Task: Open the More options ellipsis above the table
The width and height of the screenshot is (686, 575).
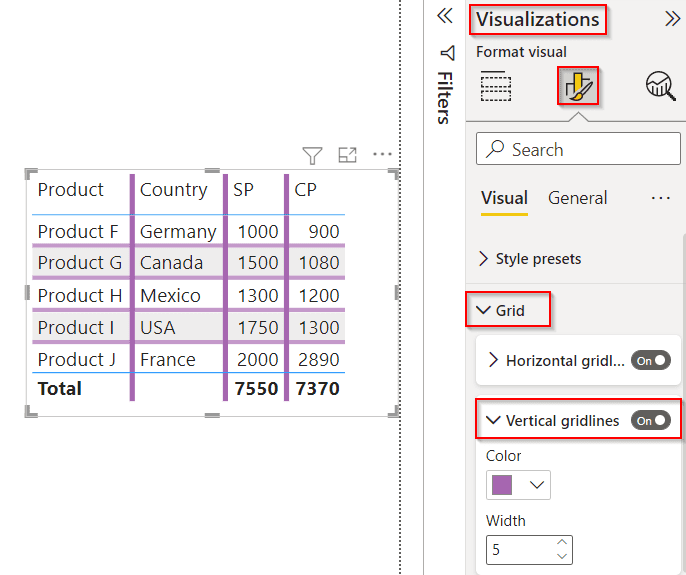Action: tap(382, 154)
